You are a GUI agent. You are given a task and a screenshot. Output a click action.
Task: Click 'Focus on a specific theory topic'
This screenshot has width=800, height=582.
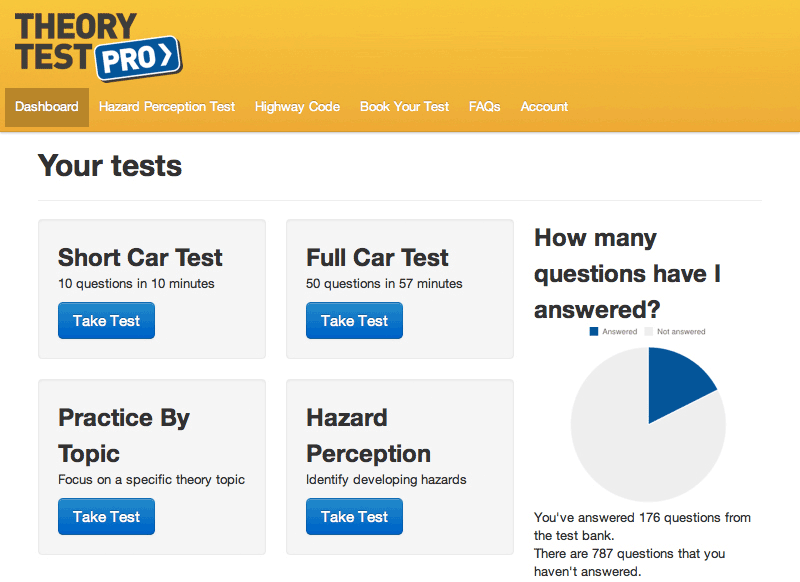[152, 479]
